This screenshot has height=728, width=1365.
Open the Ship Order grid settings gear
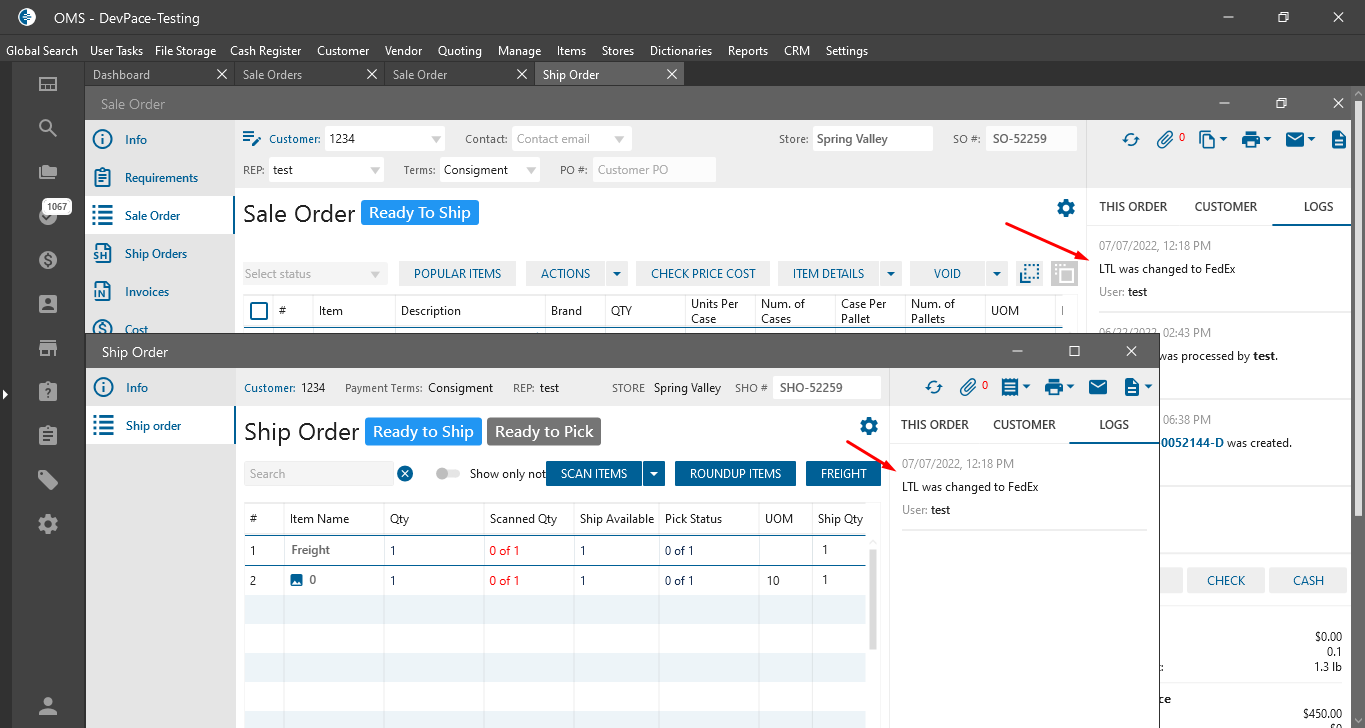(x=869, y=426)
